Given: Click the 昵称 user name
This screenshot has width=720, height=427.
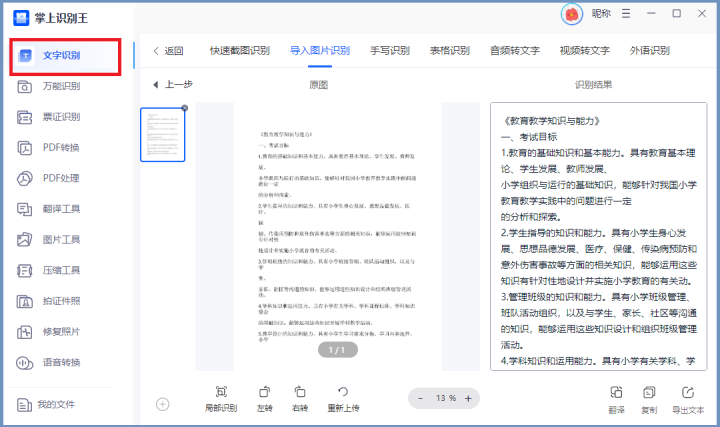Looking at the screenshot, I should 601,14.
